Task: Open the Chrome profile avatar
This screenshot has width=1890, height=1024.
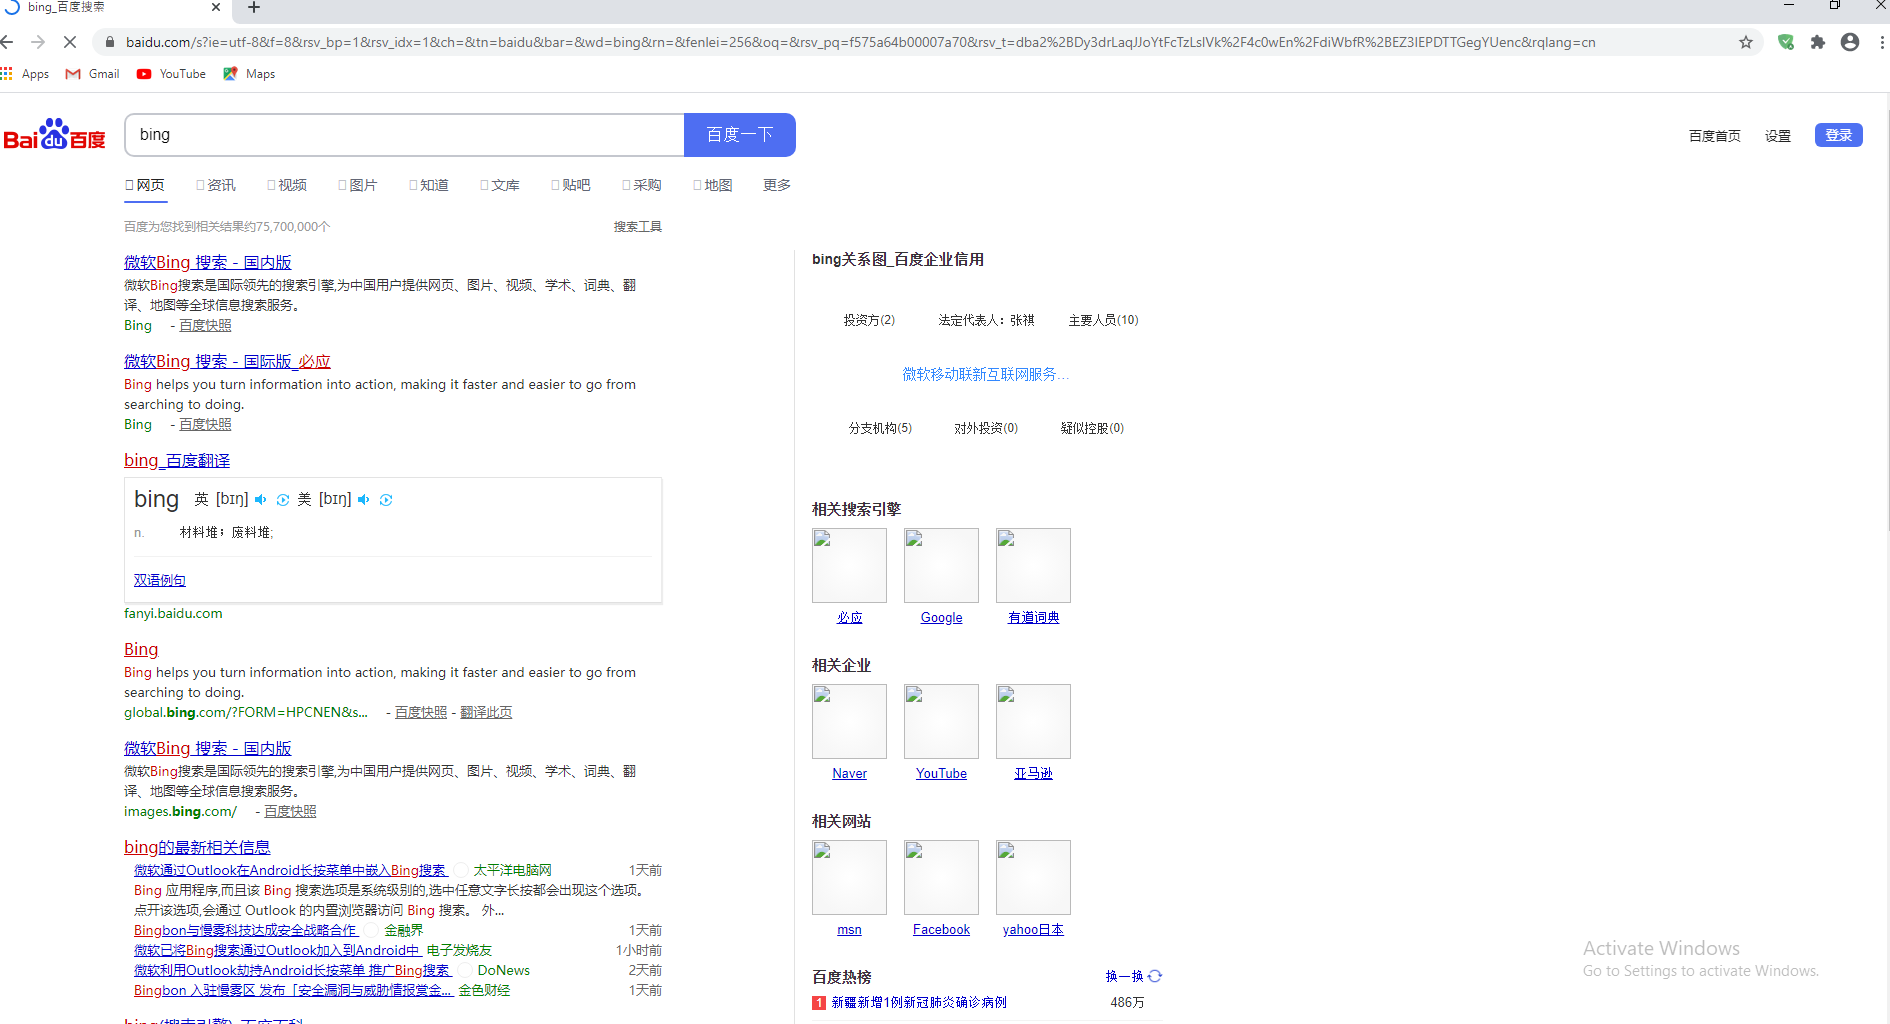Action: click(x=1850, y=42)
